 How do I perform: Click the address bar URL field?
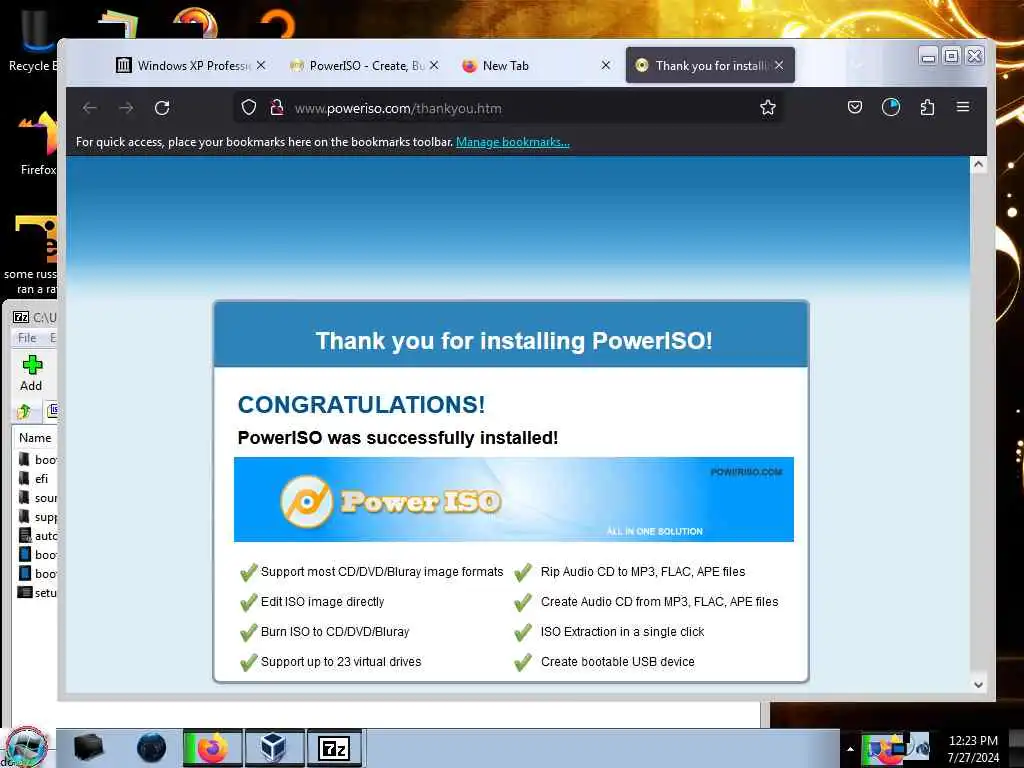coord(509,108)
